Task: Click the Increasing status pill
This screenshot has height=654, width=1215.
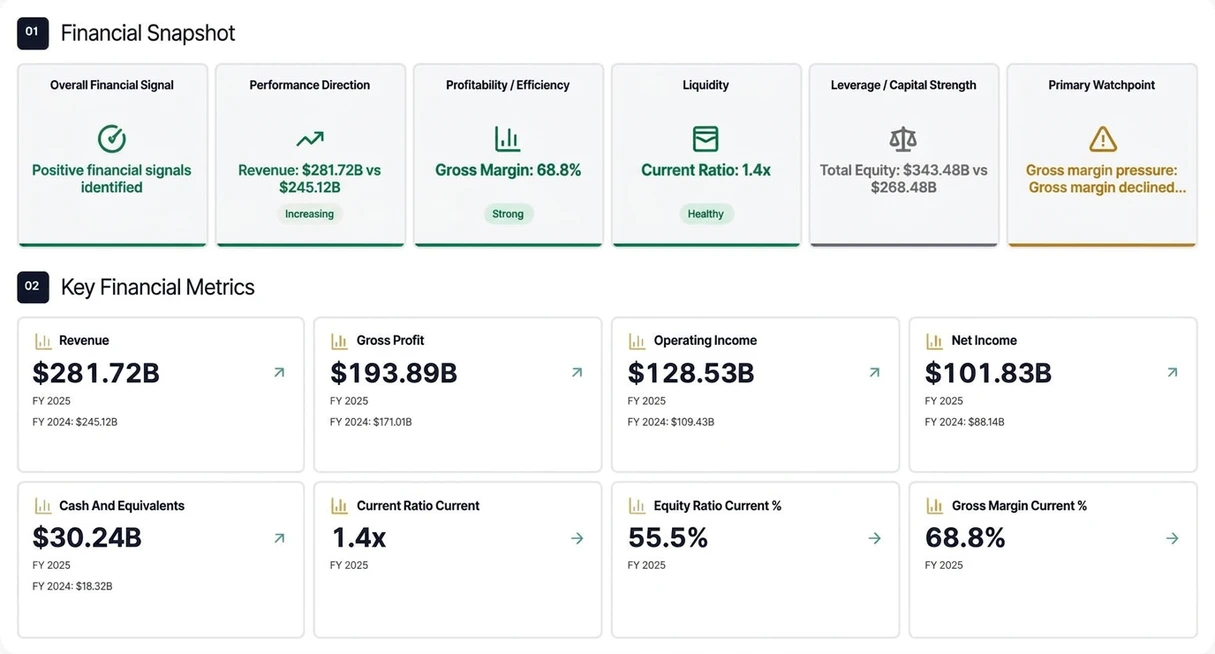Action: [x=309, y=214]
